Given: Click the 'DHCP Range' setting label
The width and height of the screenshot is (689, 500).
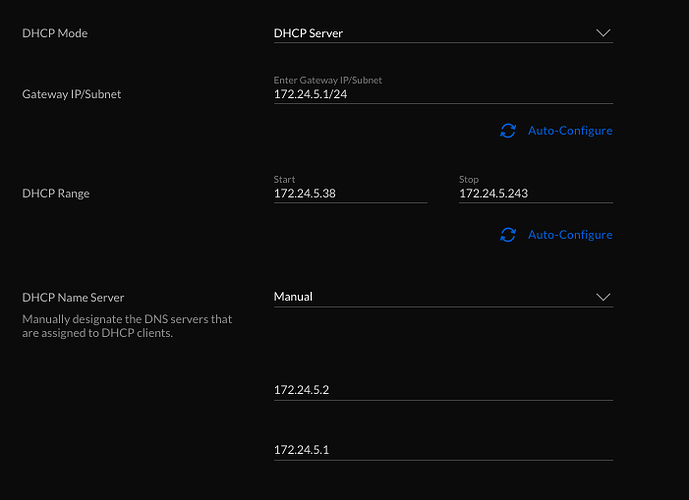Looking at the screenshot, I should (56, 194).
